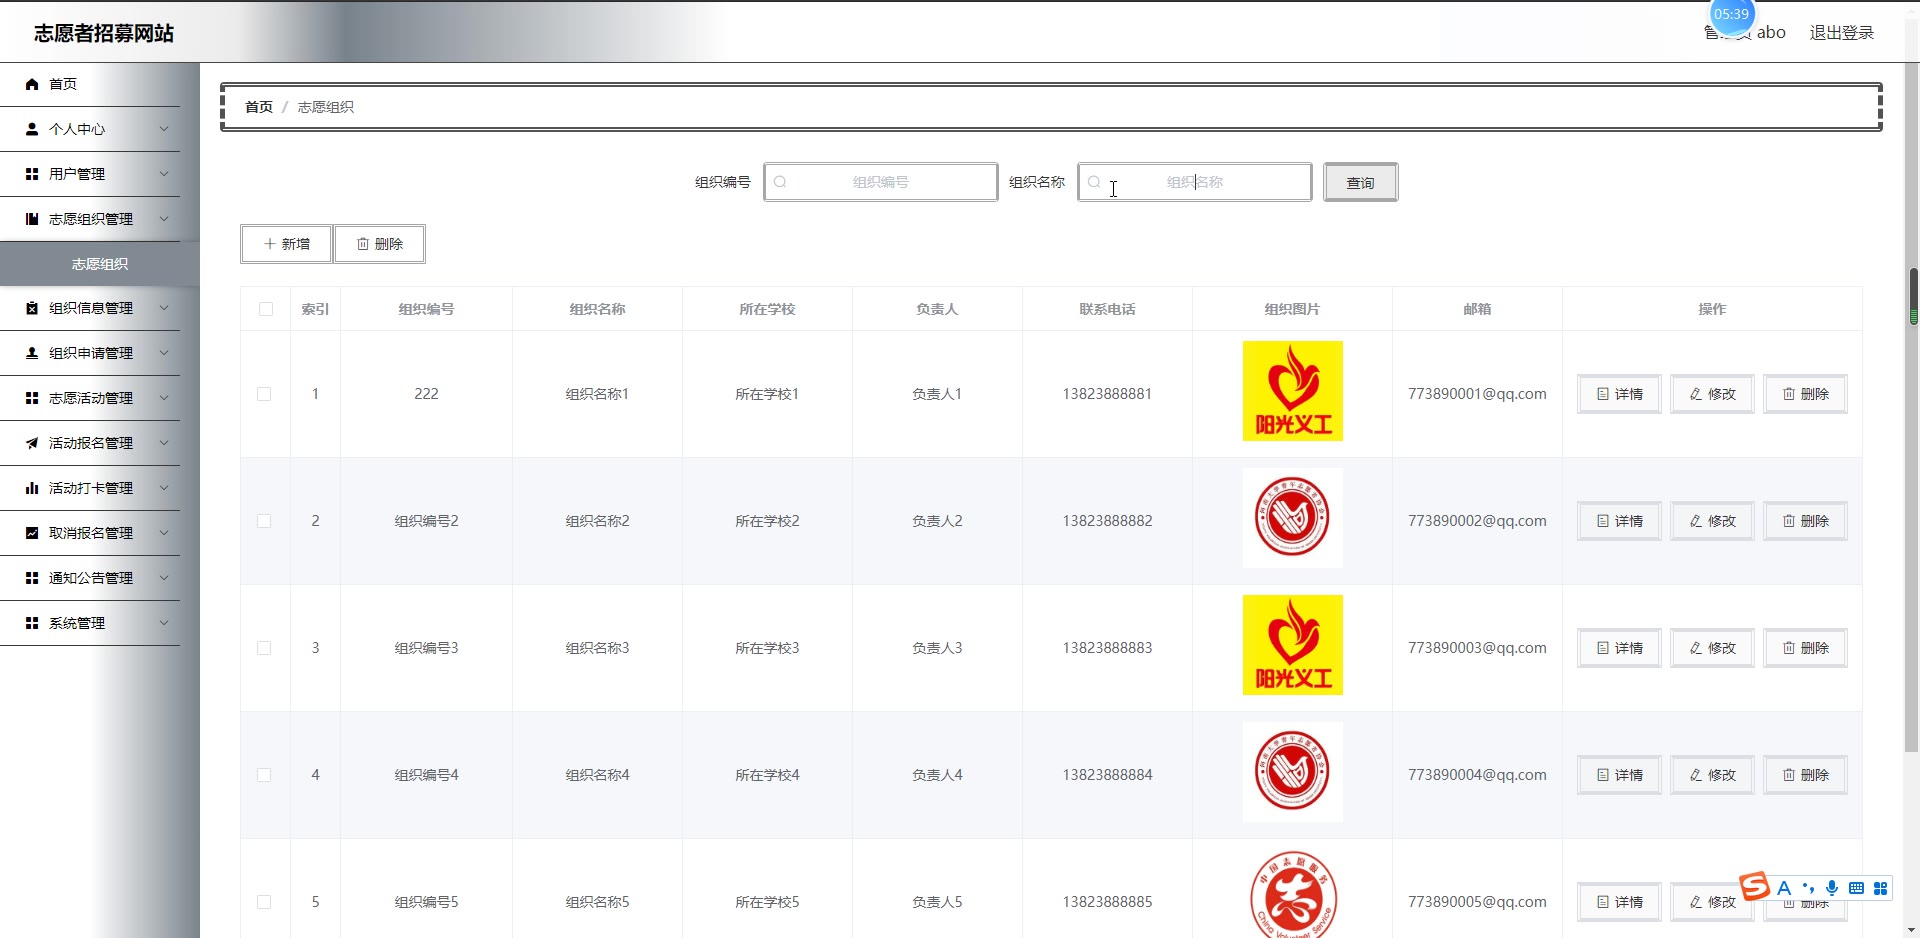Toggle the select-all checkbox in table header
Screen dimensions: 1920x938
click(266, 309)
